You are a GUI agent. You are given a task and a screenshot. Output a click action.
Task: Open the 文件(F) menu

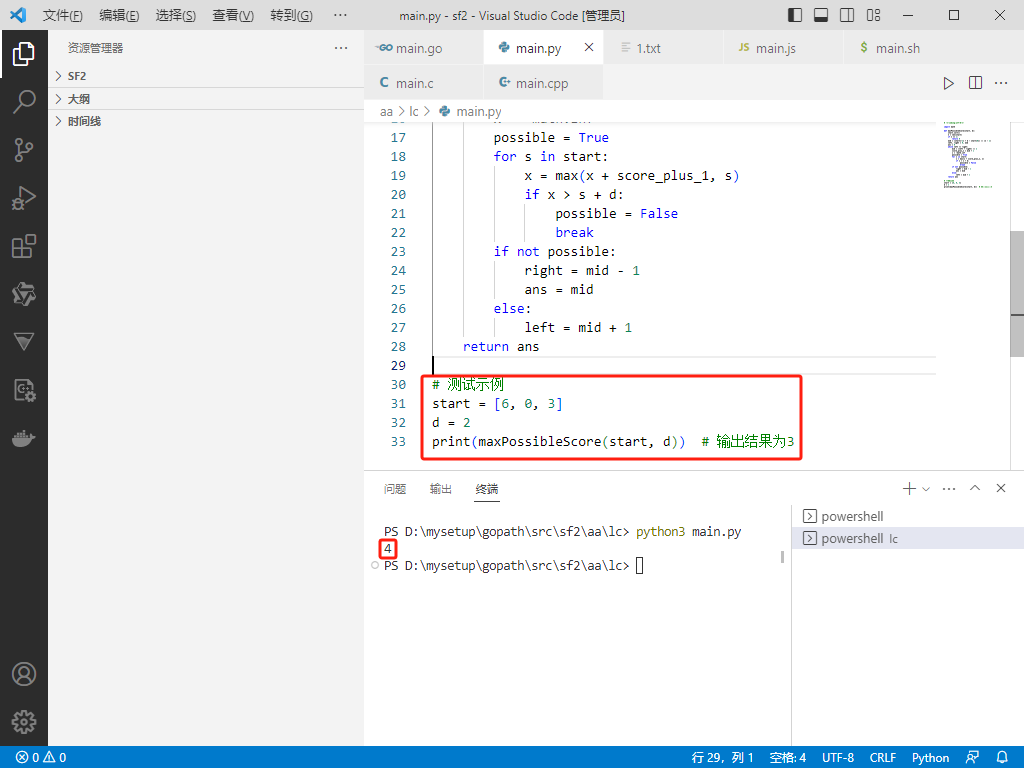click(x=63, y=15)
